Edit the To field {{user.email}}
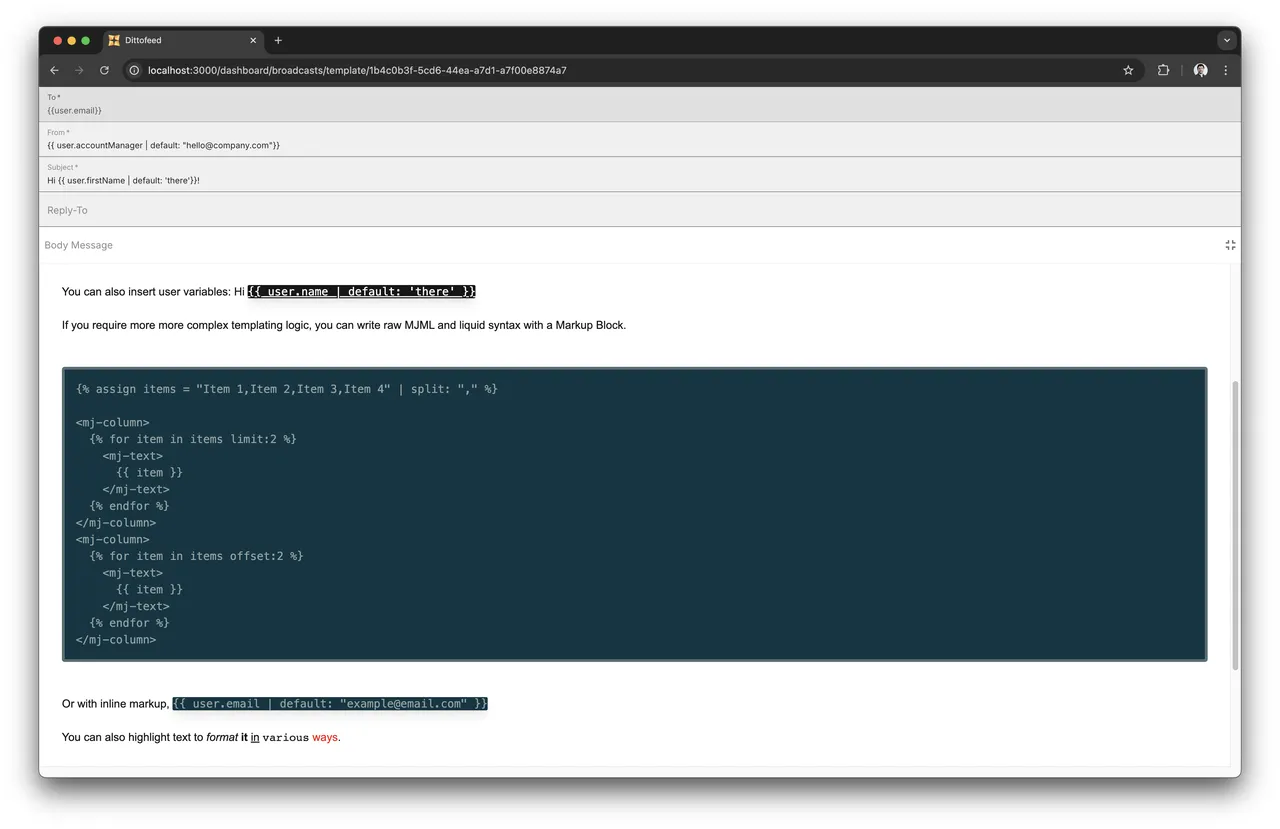The height and width of the screenshot is (829, 1280). (640, 105)
